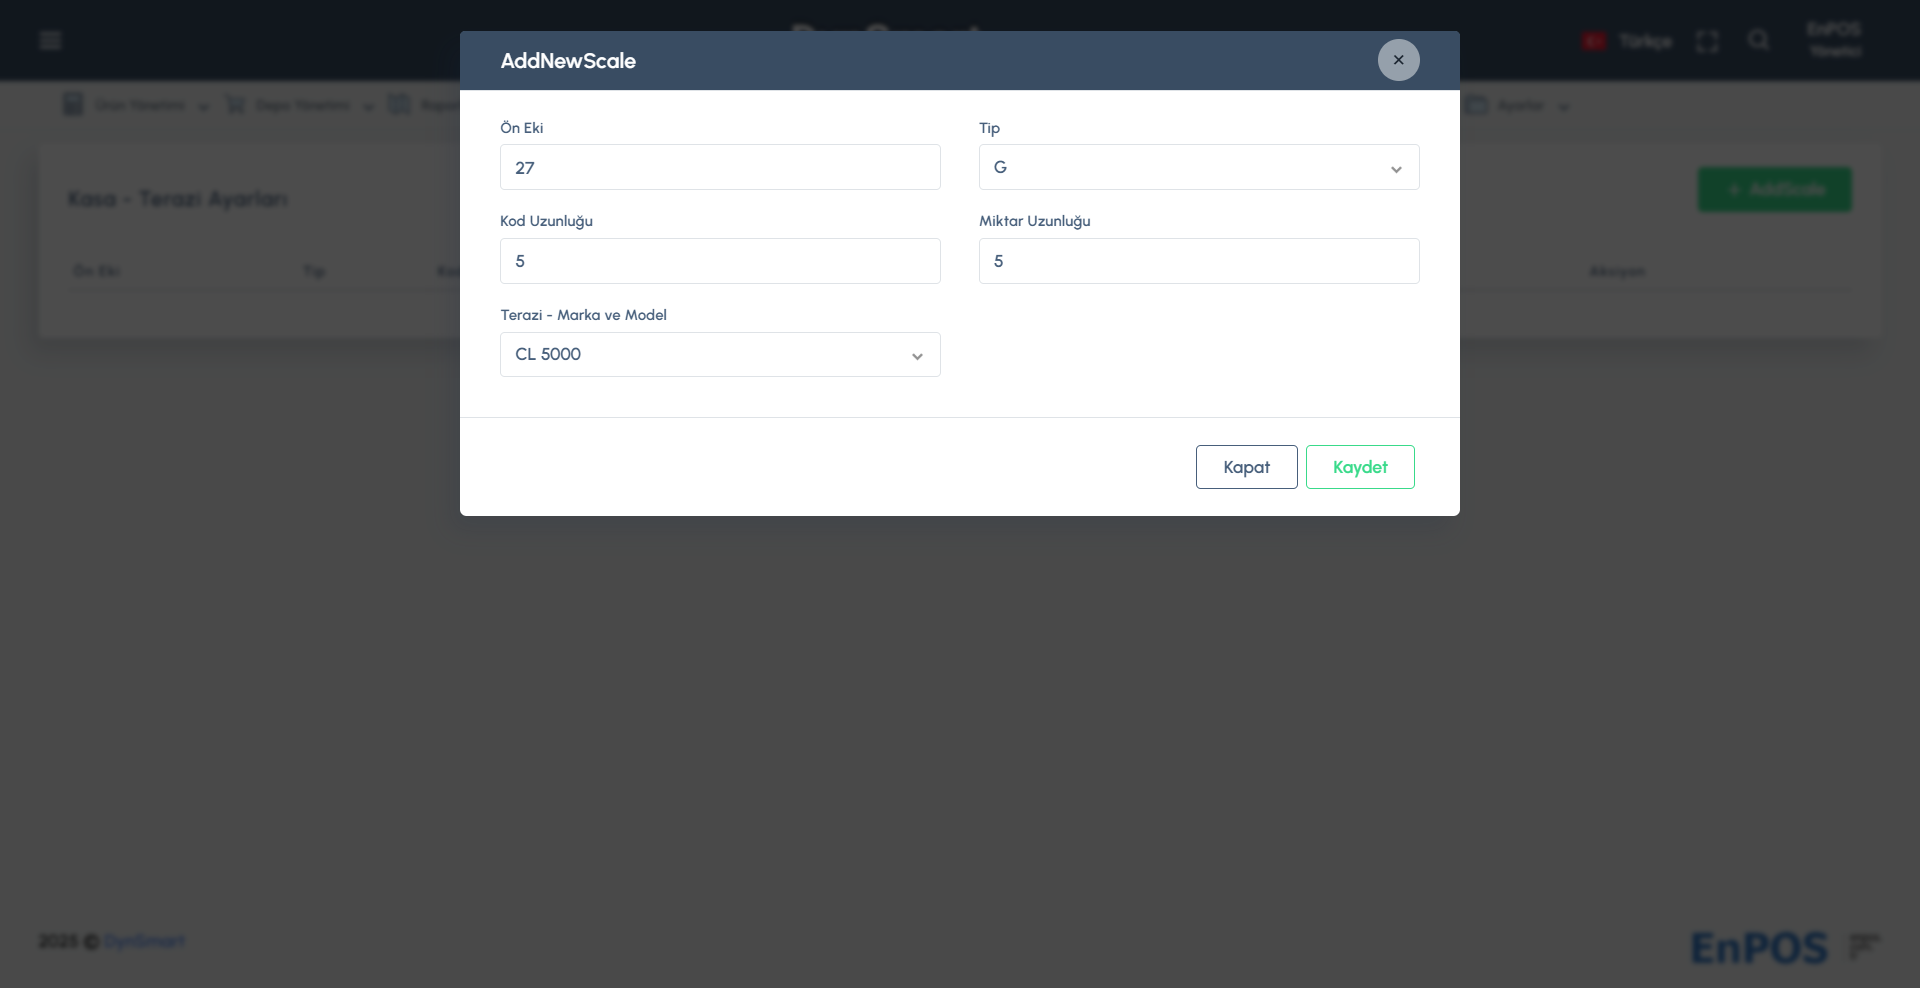This screenshot has width=1920, height=988.
Task: Open the EnPOS user profile menu
Action: point(1834,40)
